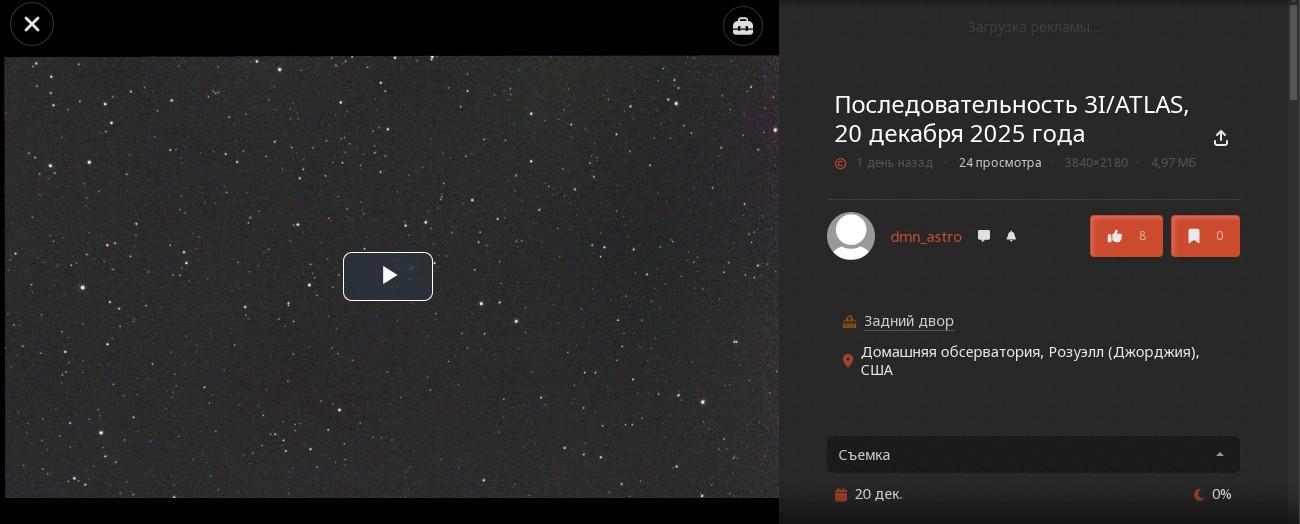
Task: Click the copyright license icon
Action: click(840, 163)
